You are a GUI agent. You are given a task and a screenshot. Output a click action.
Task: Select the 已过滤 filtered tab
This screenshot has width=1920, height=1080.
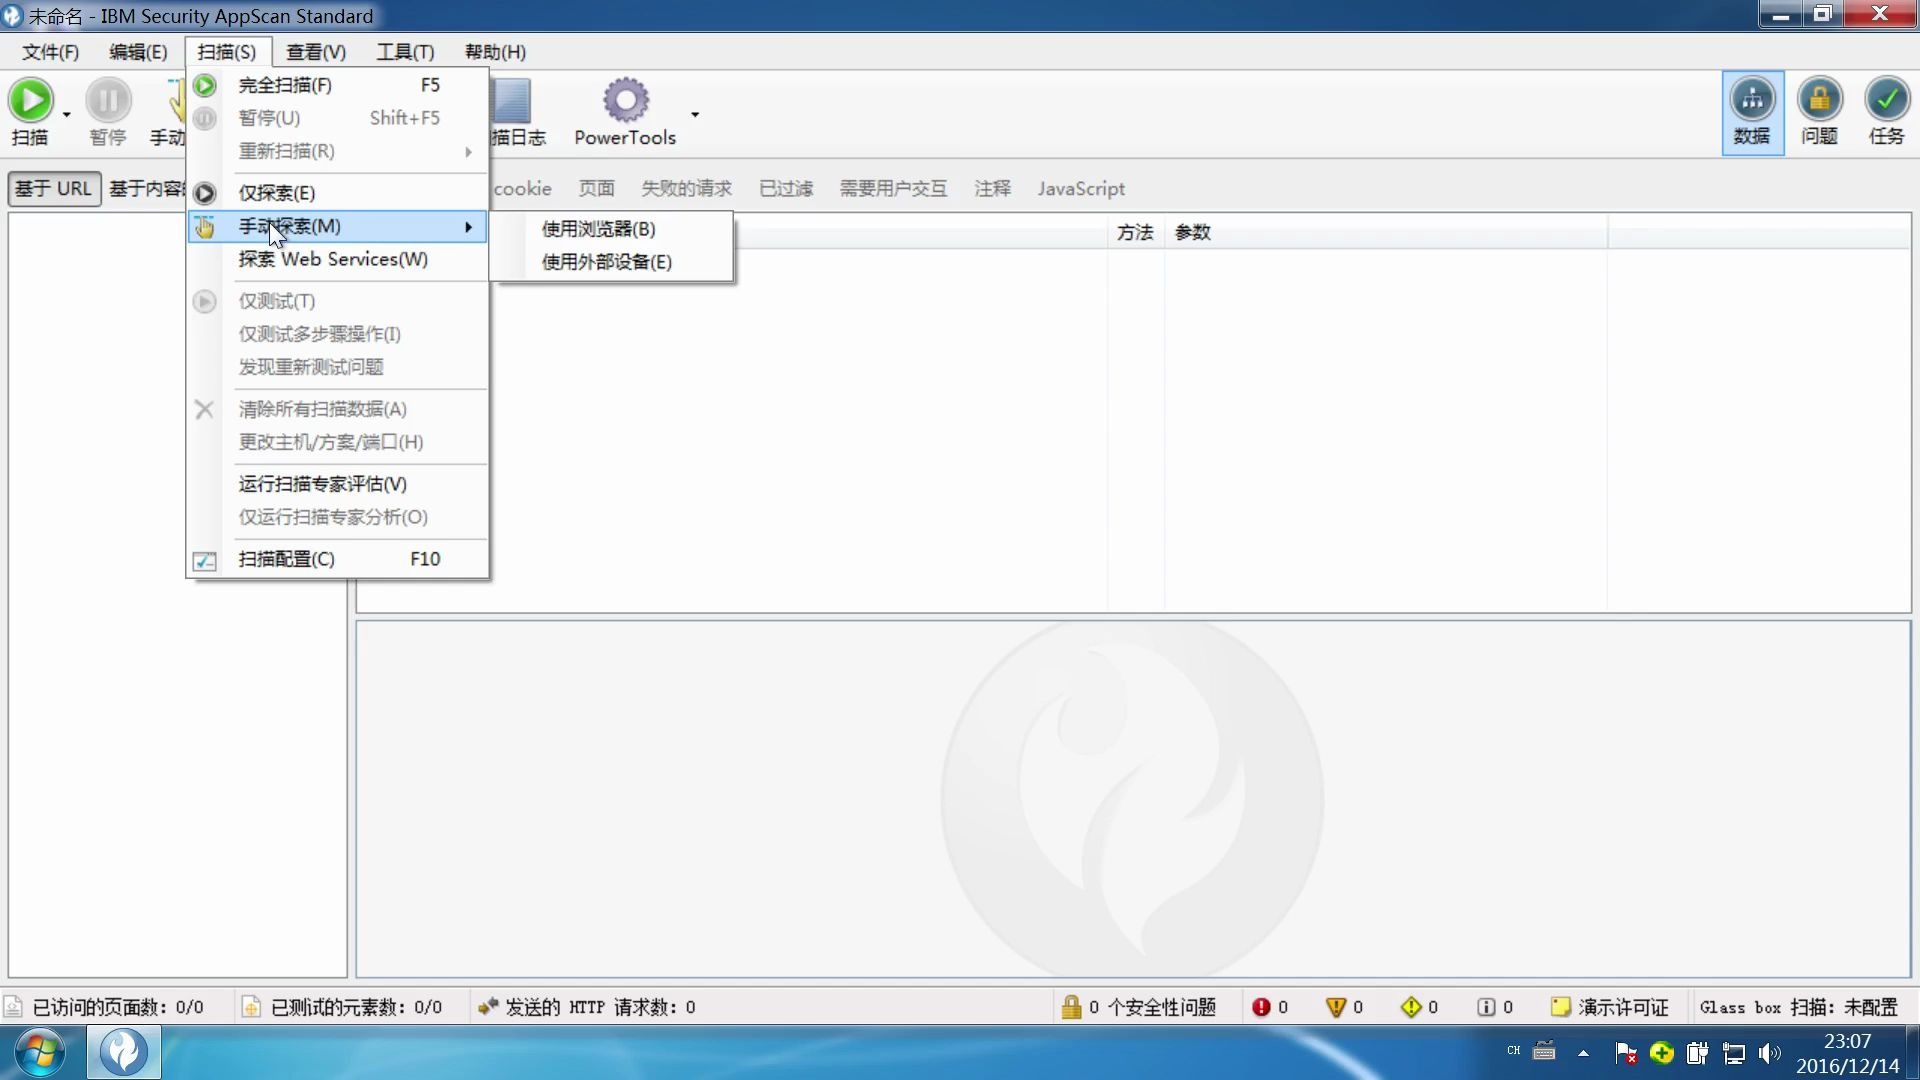click(786, 189)
